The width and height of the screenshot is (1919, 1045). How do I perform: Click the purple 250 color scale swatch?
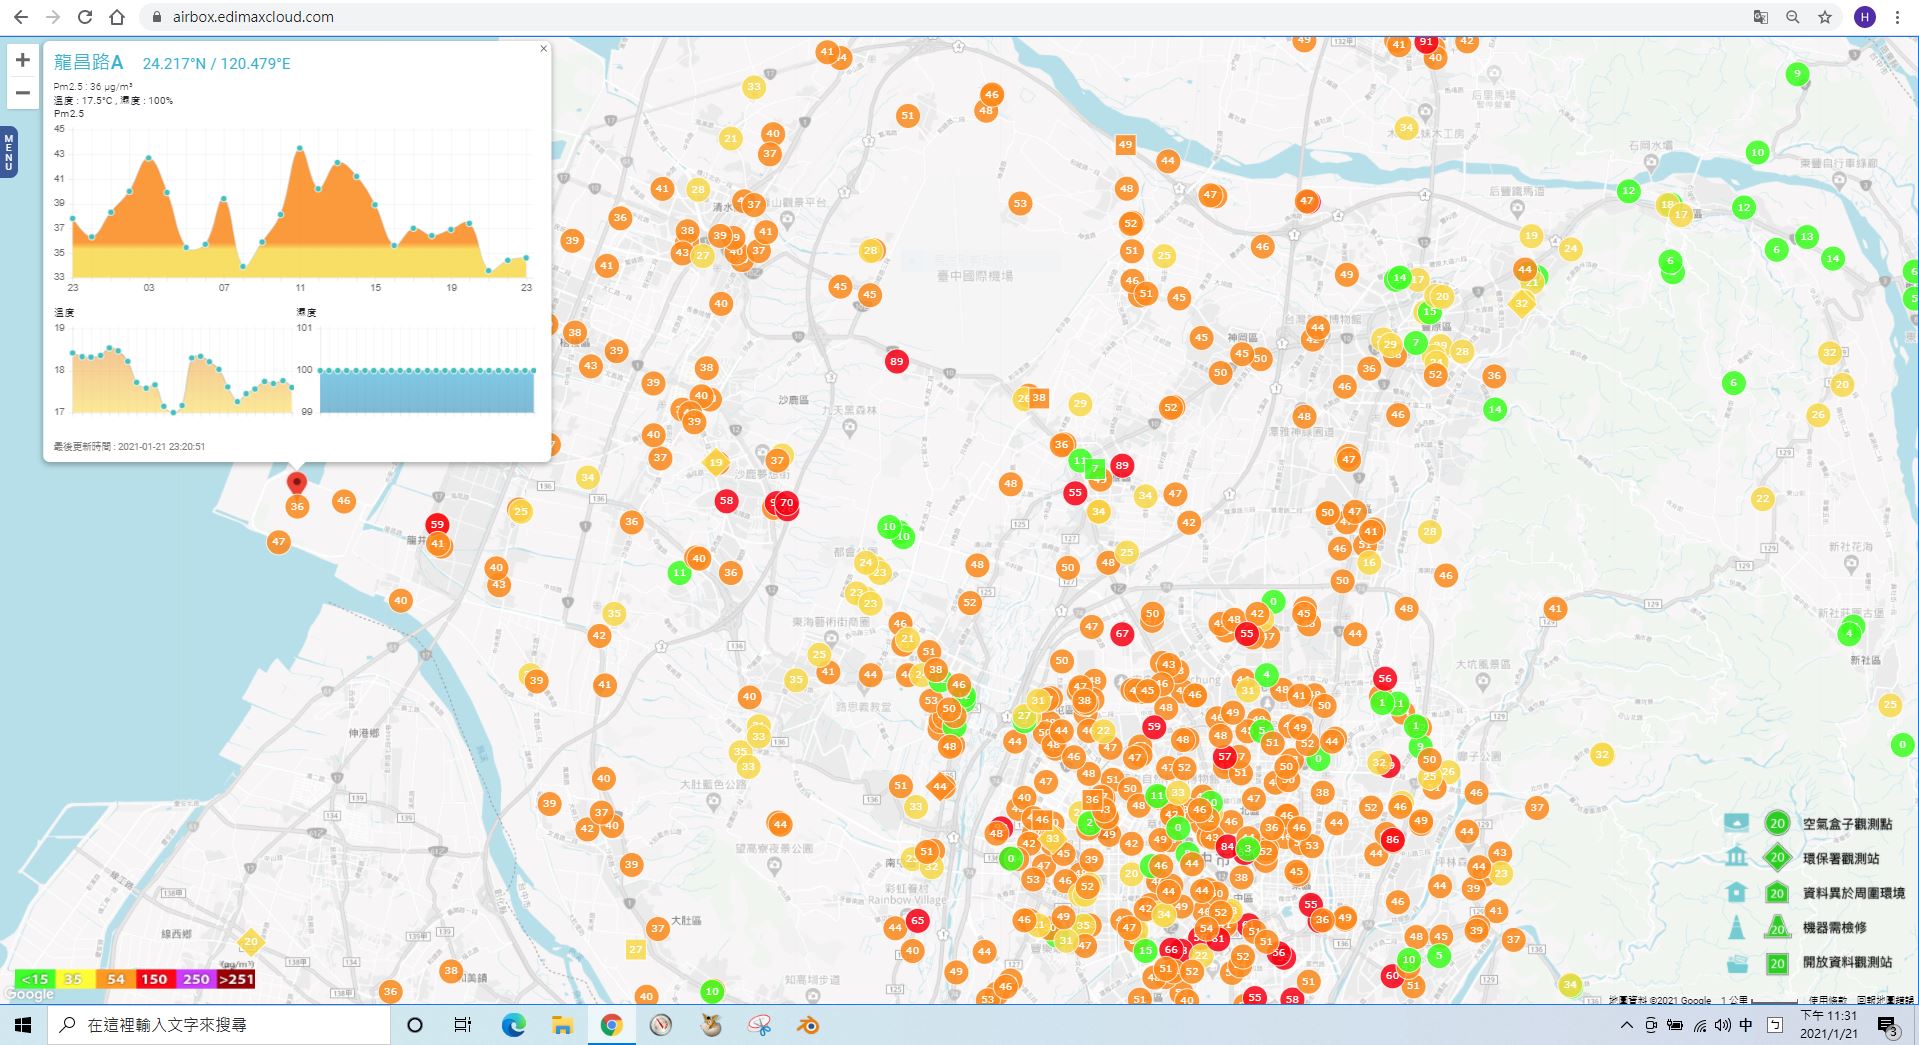point(195,979)
